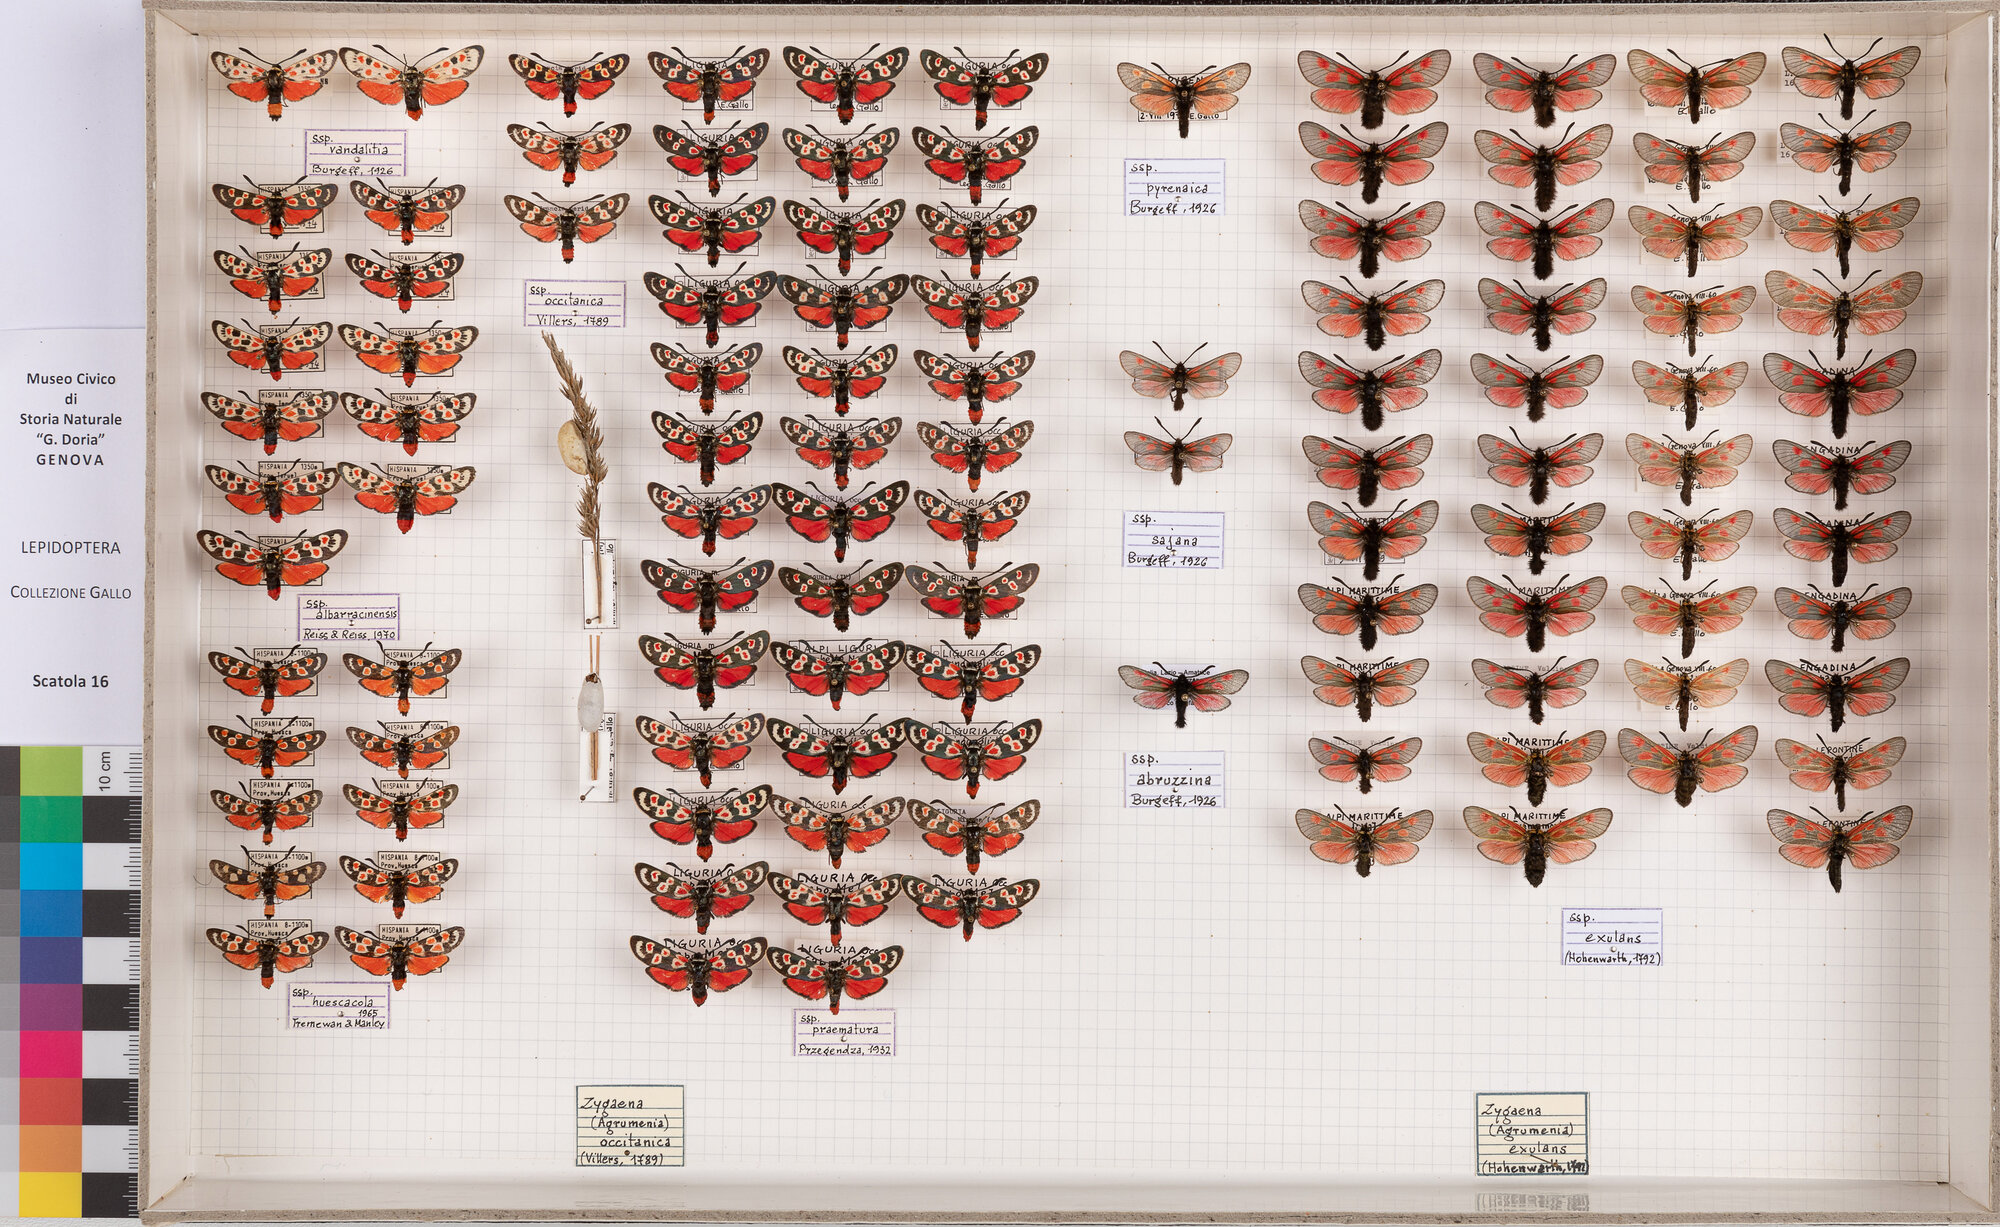Click the ssp. occitanica Villers label

[x=574, y=303]
